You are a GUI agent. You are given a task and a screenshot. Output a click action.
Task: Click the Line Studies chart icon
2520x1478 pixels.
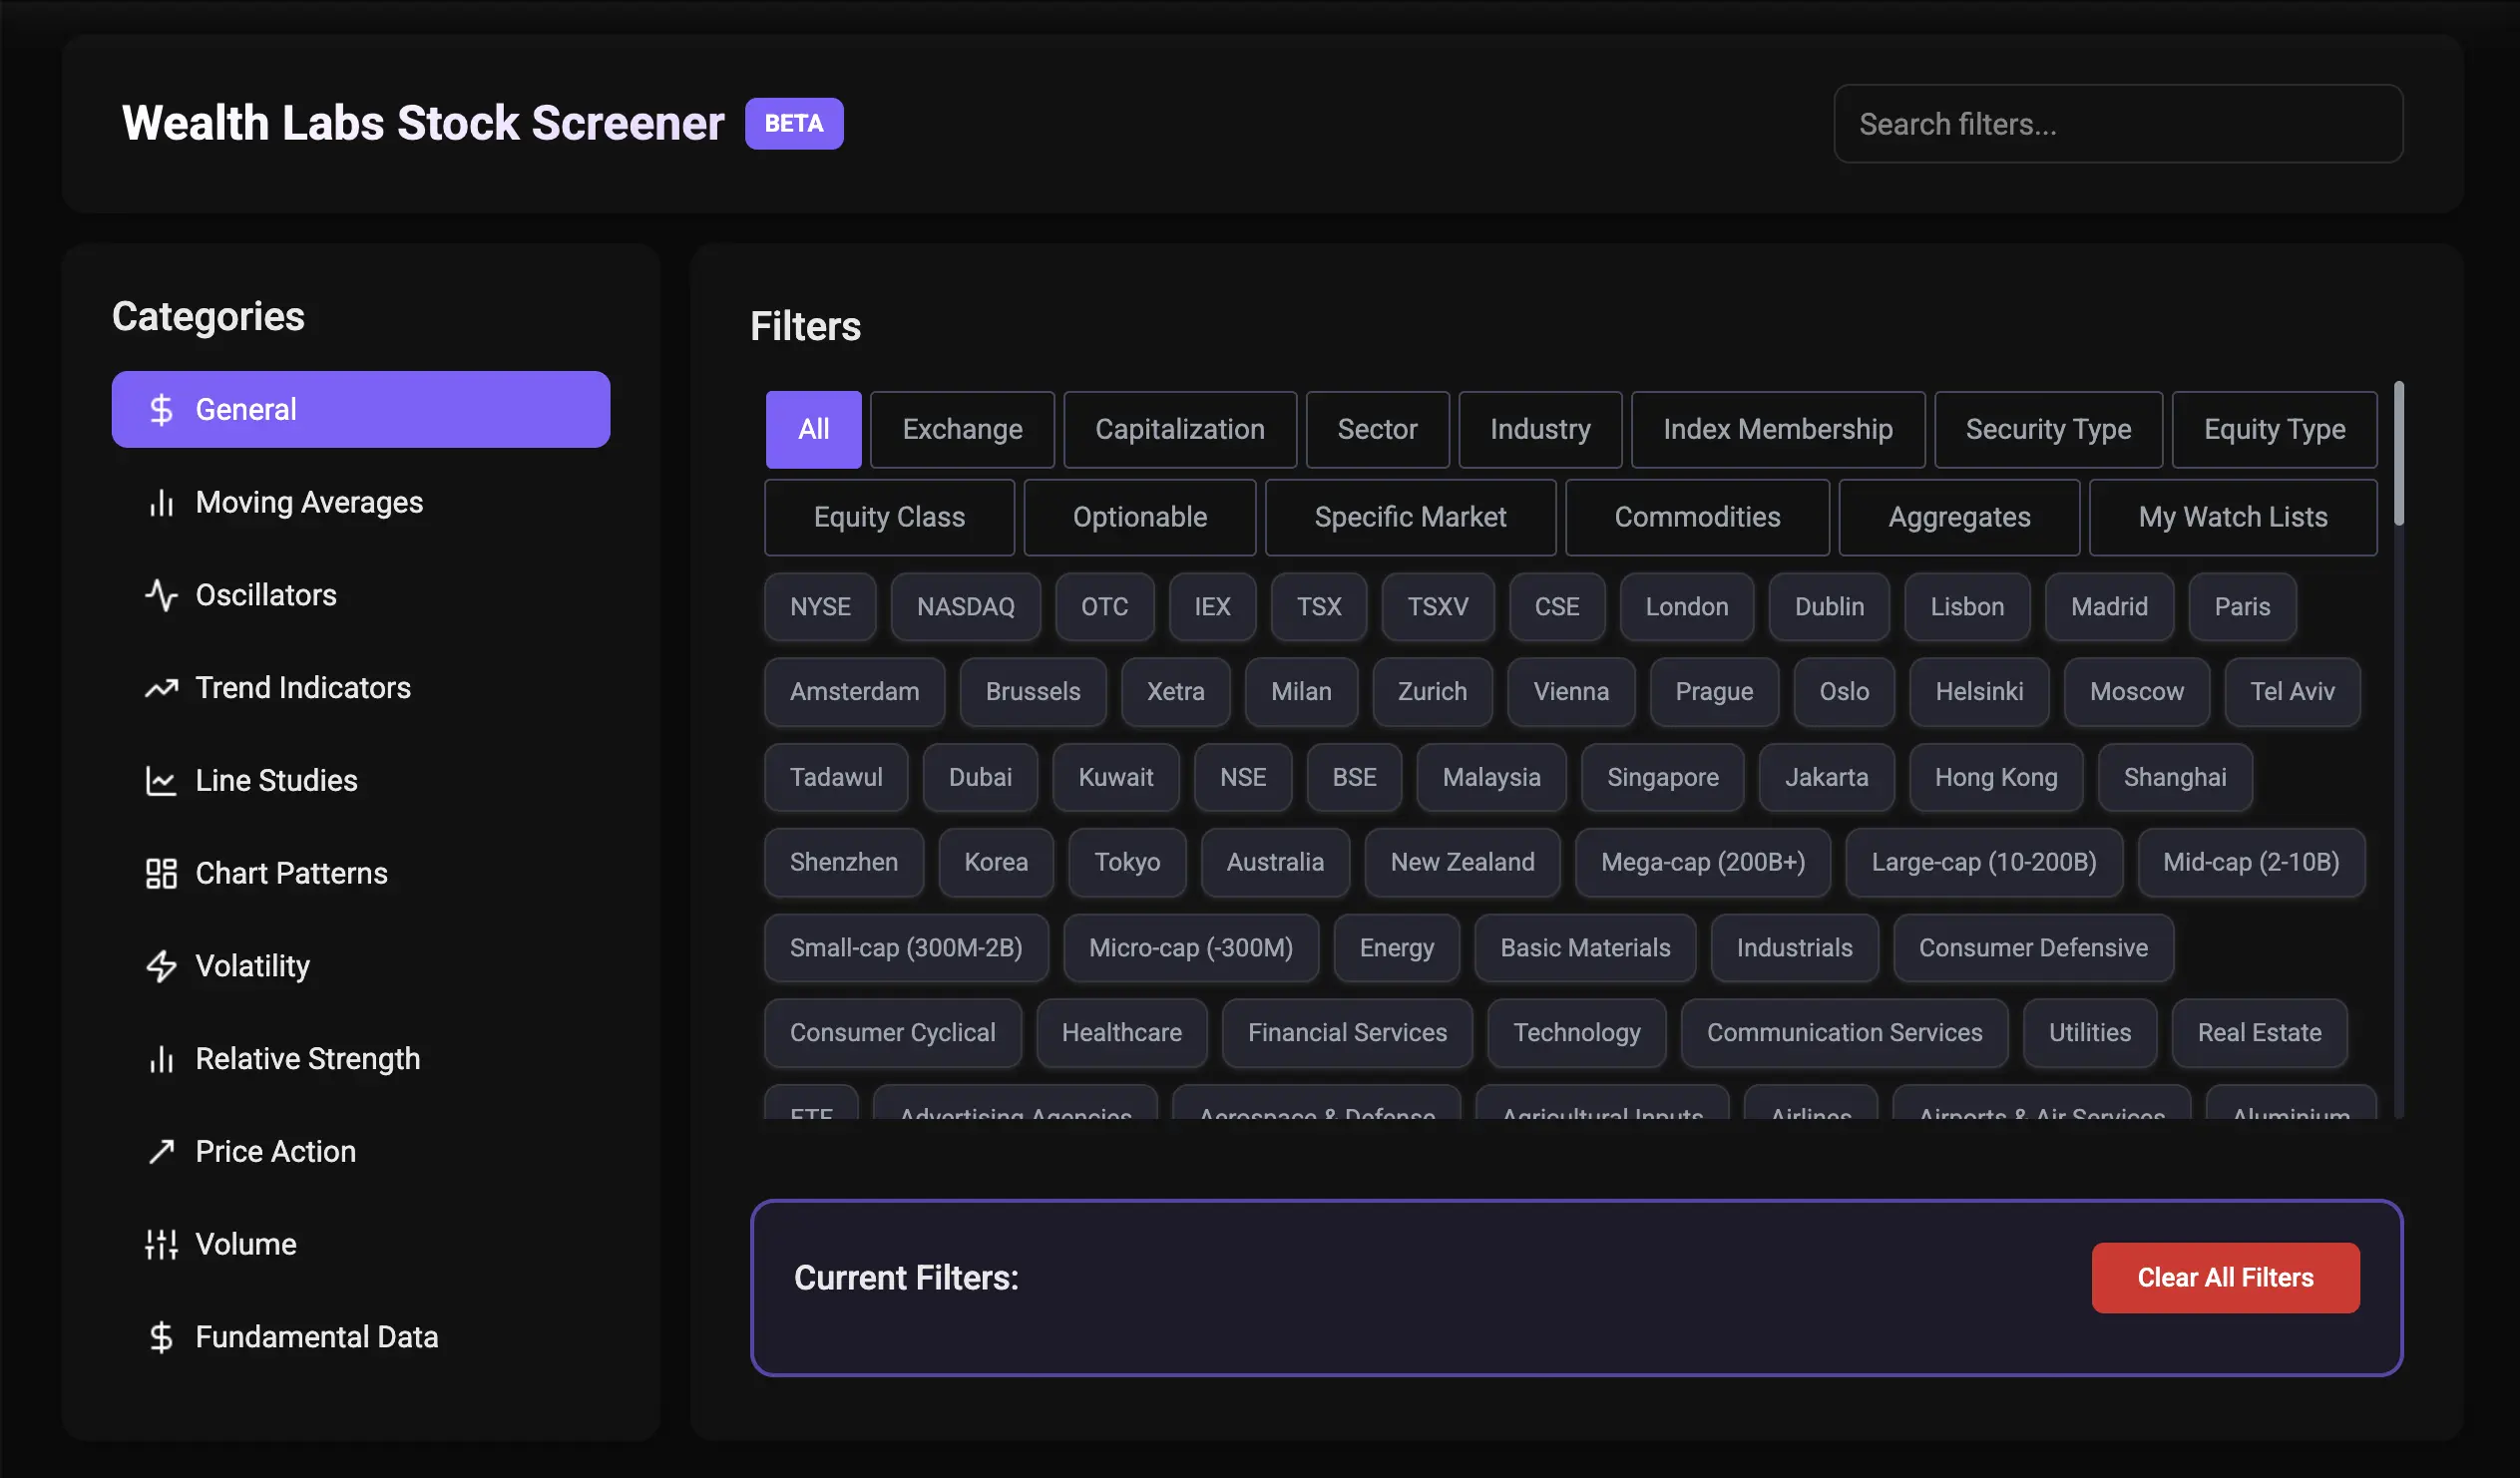click(x=162, y=781)
